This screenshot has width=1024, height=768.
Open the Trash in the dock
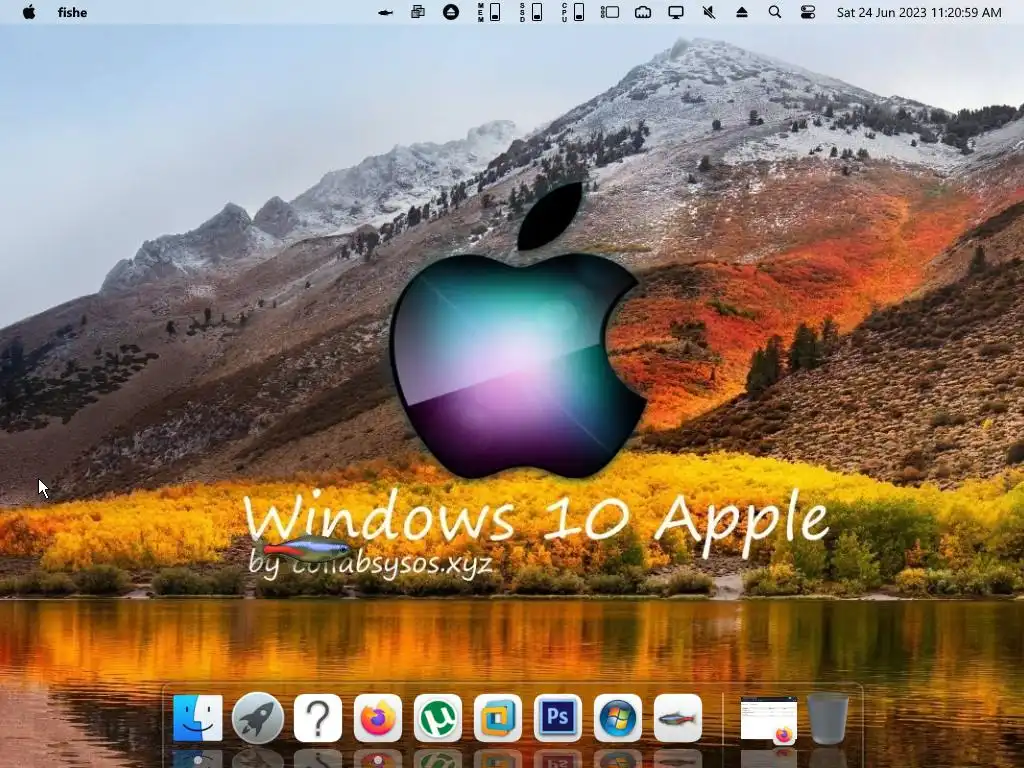[x=828, y=719]
